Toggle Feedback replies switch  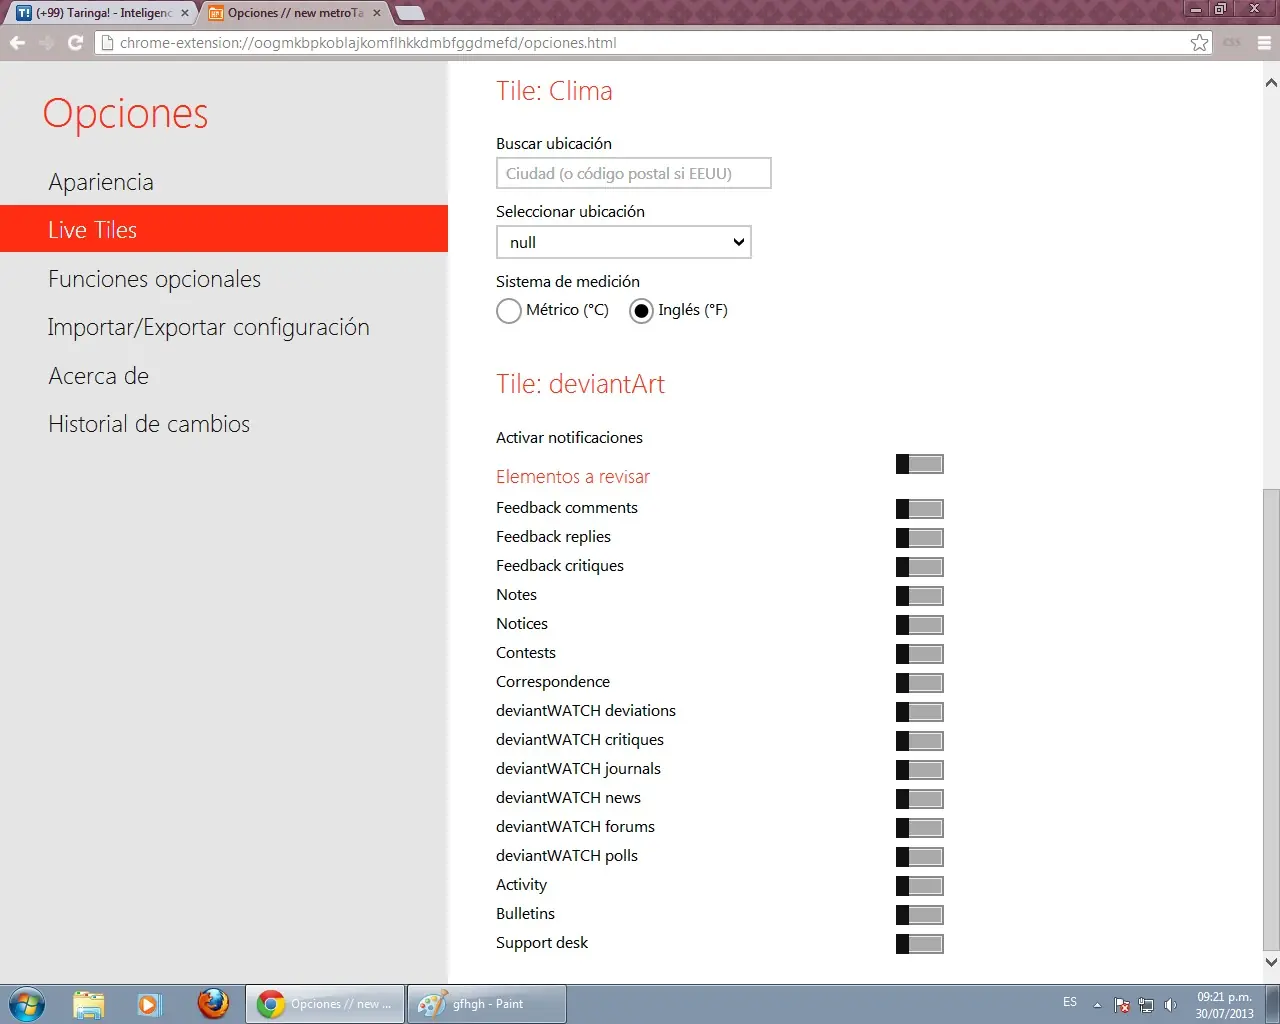tap(920, 538)
